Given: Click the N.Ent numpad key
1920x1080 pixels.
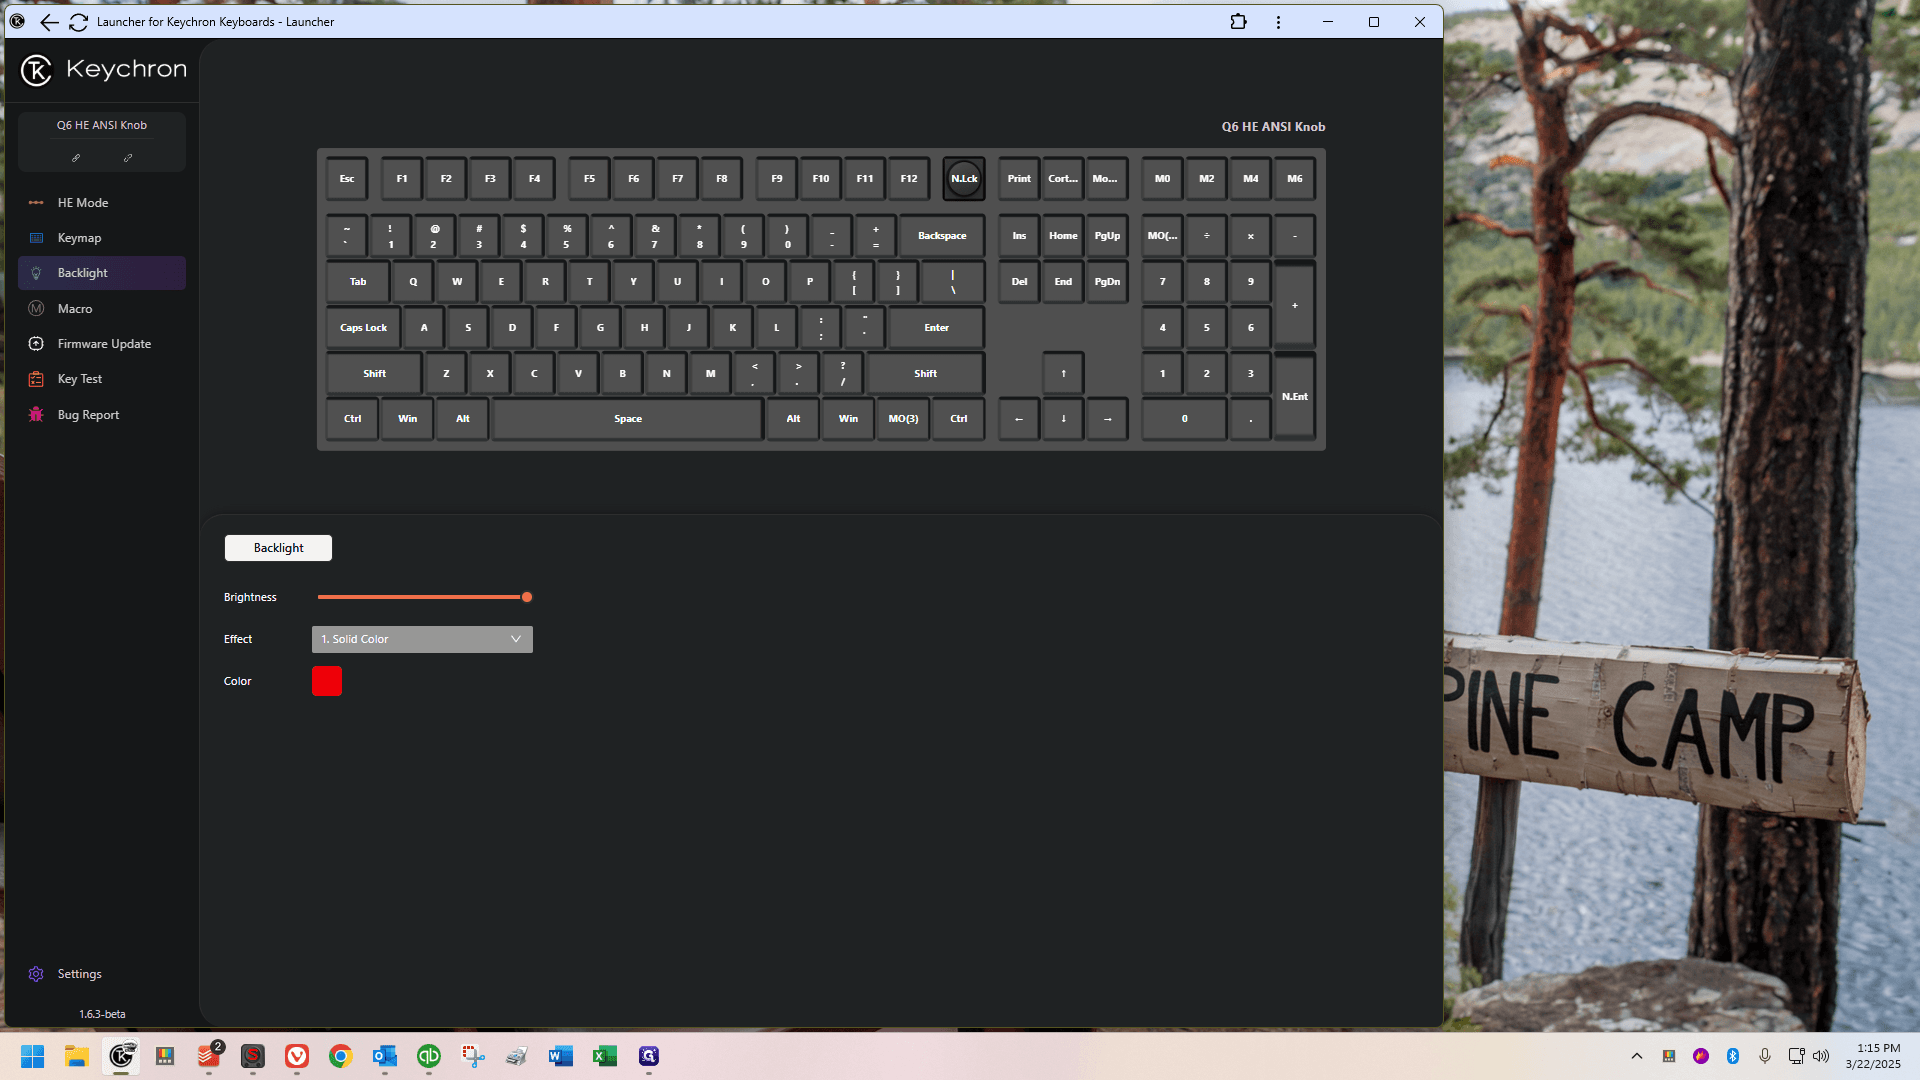Looking at the screenshot, I should (x=1295, y=396).
